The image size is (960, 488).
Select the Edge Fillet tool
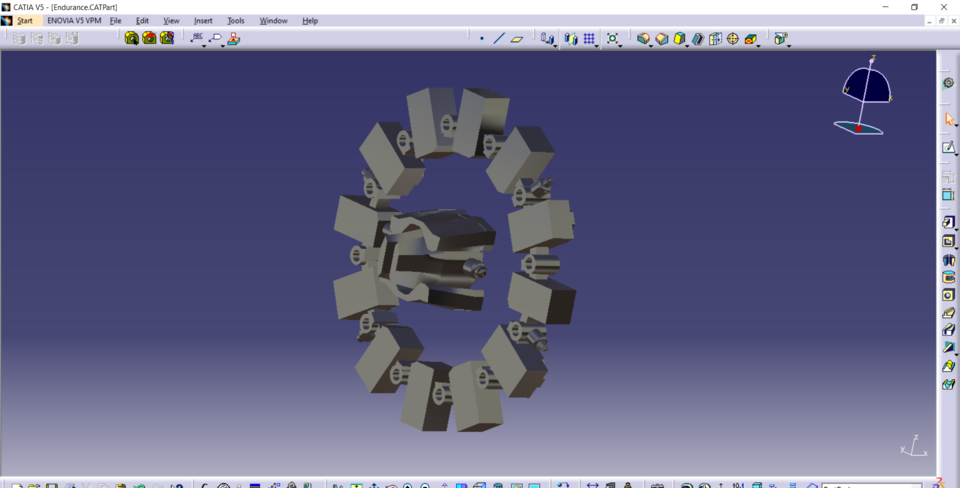coord(643,39)
